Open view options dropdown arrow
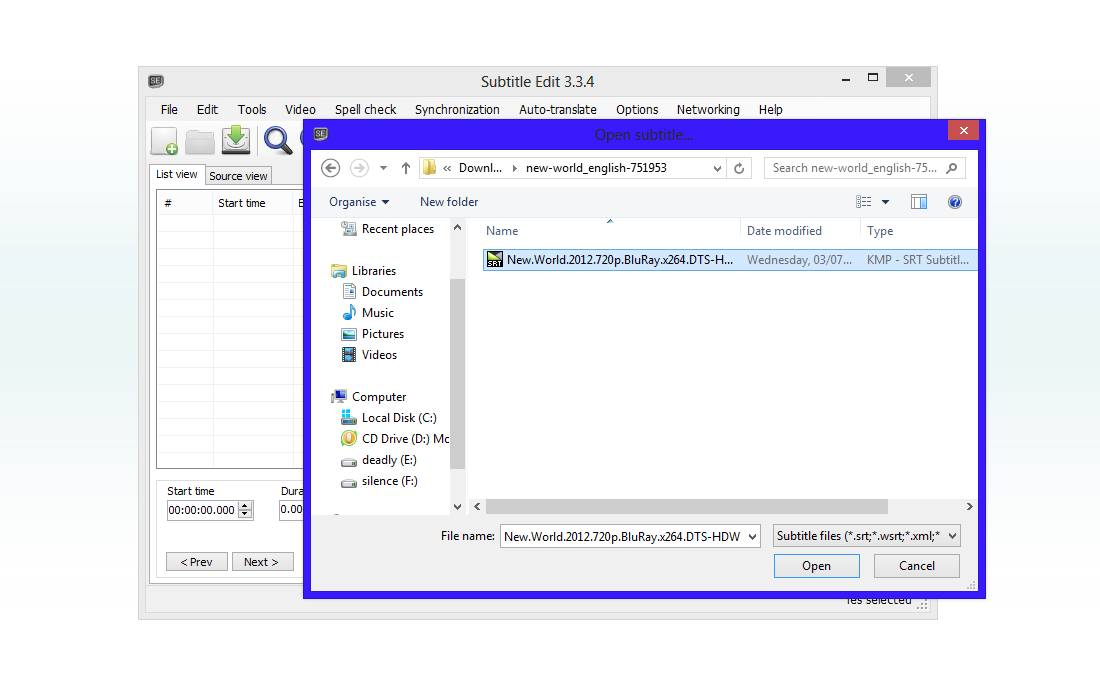 point(885,202)
